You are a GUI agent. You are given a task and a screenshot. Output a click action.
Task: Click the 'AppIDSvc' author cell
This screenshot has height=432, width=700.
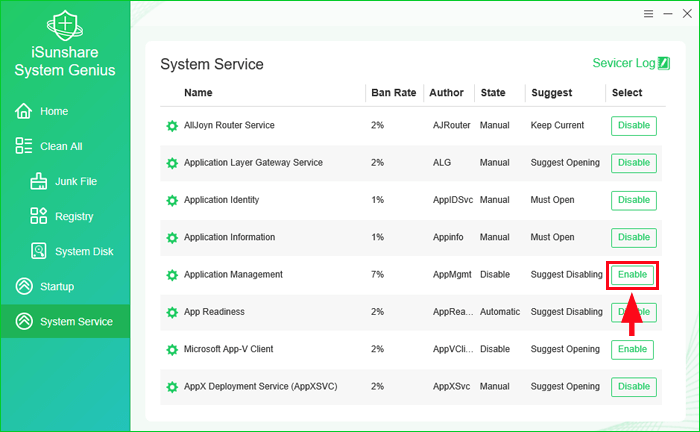tap(453, 200)
